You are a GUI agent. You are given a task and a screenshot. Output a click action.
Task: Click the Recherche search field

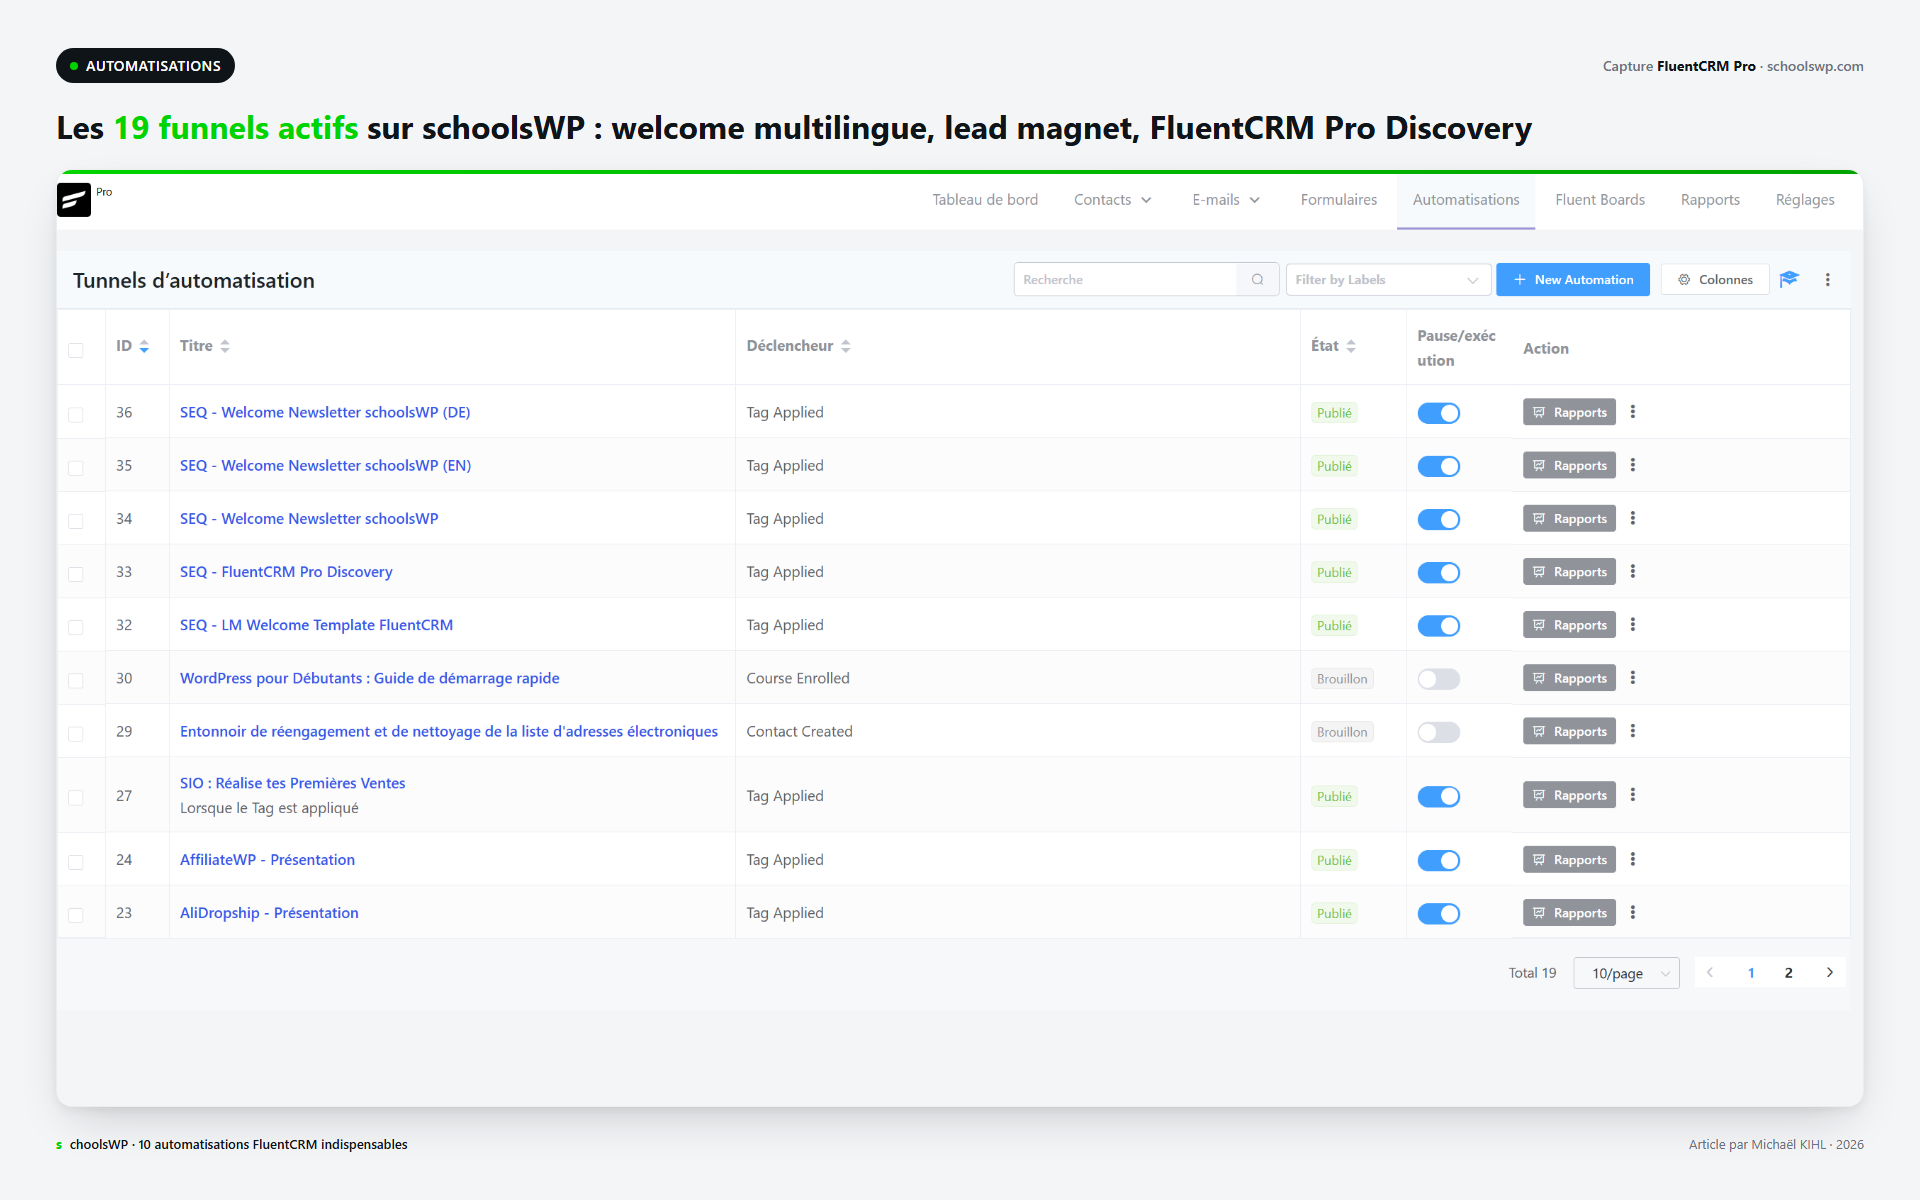[1126, 280]
